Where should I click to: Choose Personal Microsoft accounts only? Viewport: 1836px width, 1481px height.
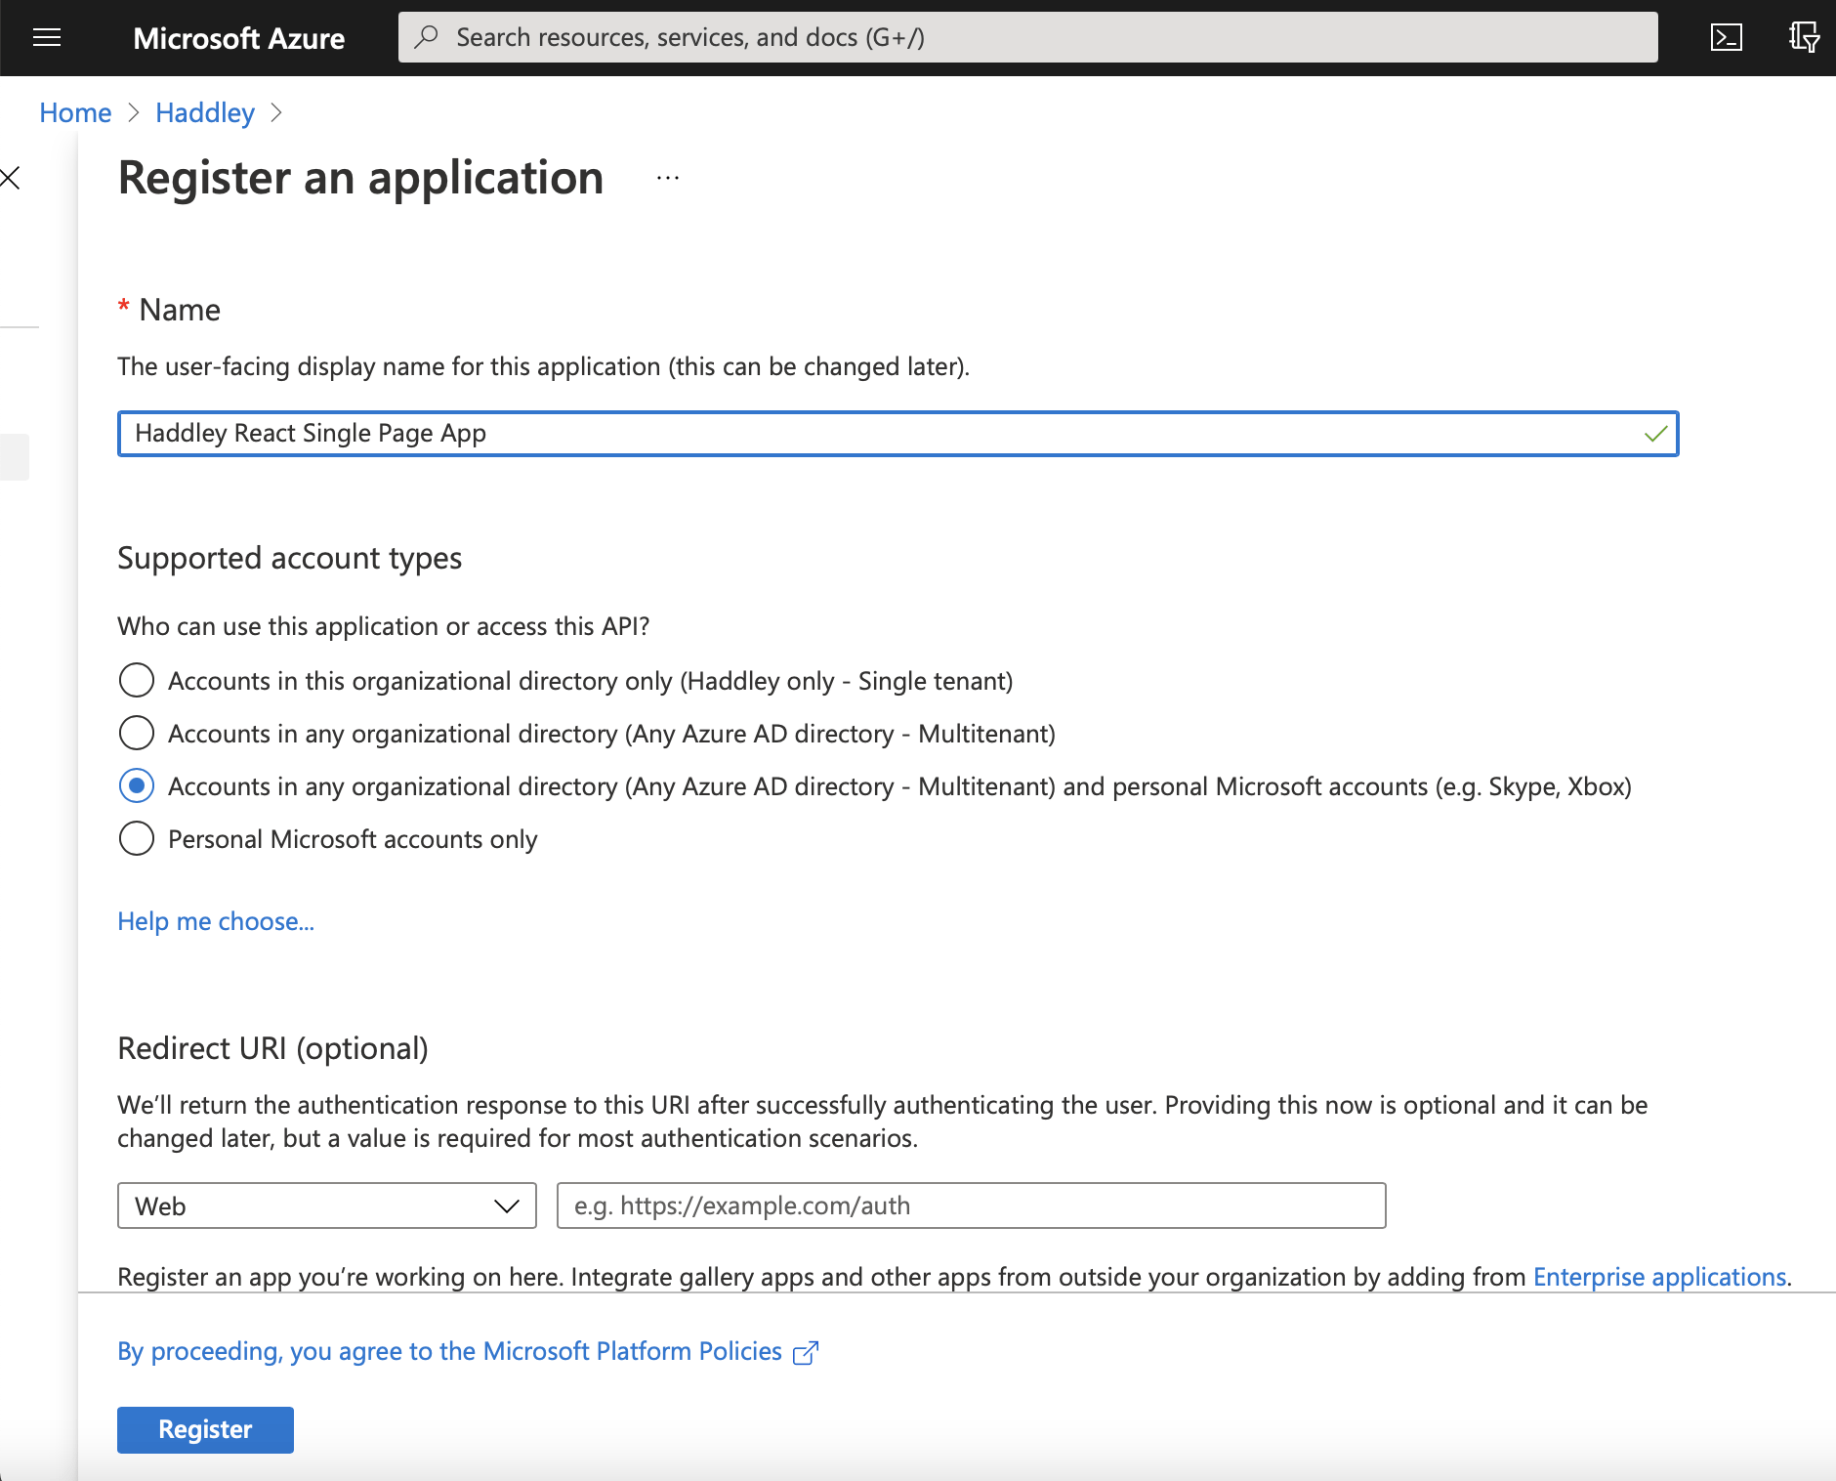click(x=137, y=839)
